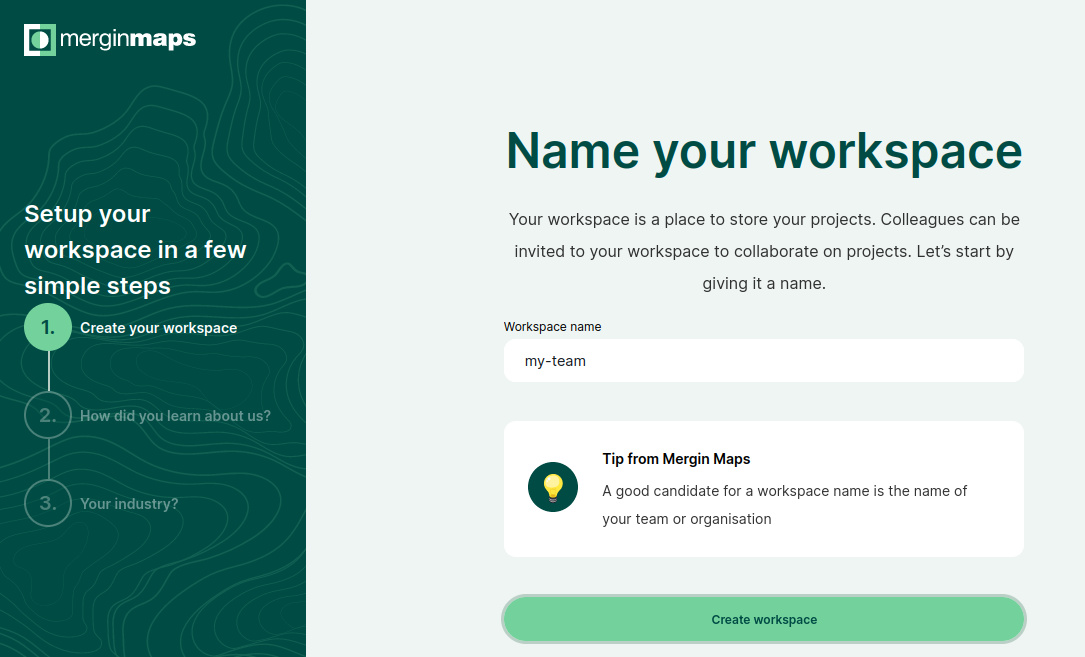This screenshot has height=657, width=1085.
Task: Select step 2 circle in the sidebar
Action: tap(48, 415)
